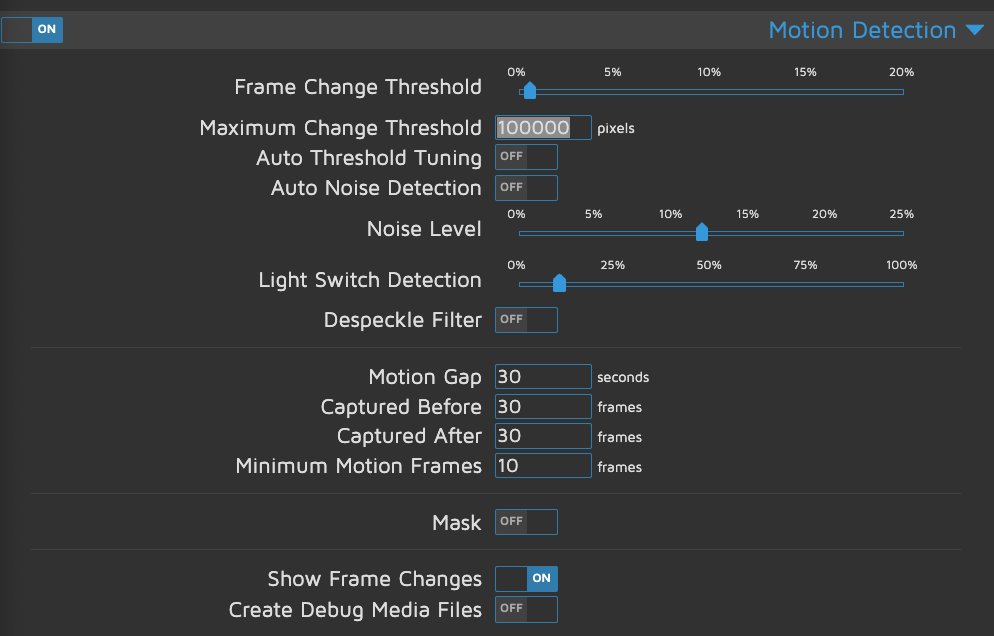Enable Auto Threshold Tuning
Image resolution: width=994 pixels, height=636 pixels.
[x=526, y=157]
